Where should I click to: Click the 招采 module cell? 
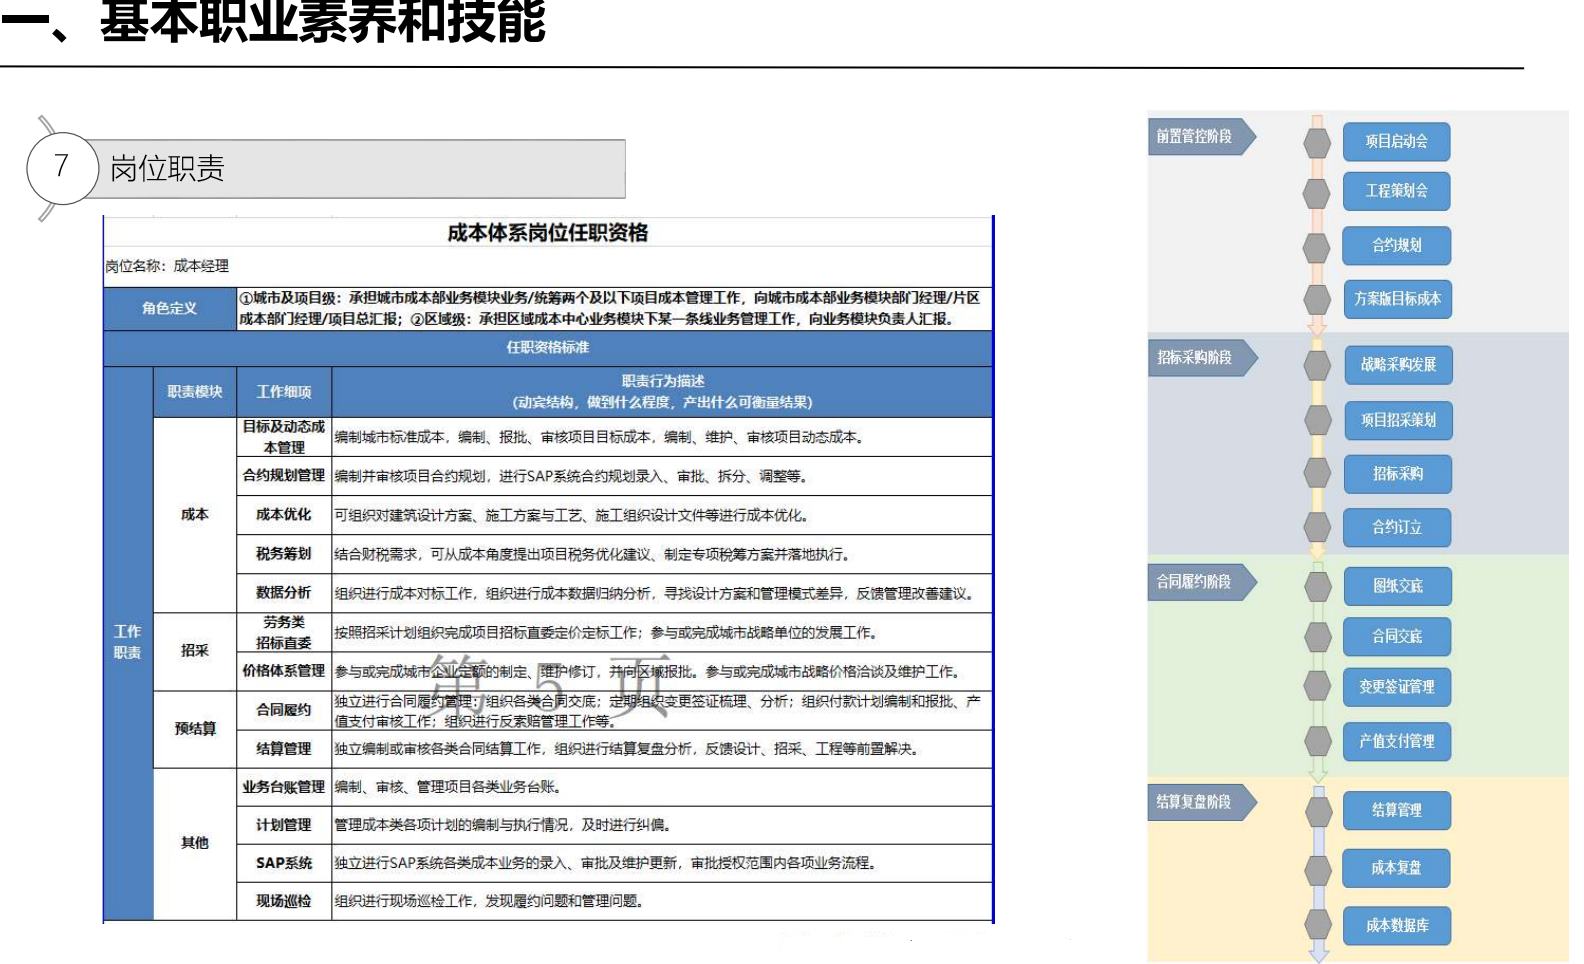(195, 651)
